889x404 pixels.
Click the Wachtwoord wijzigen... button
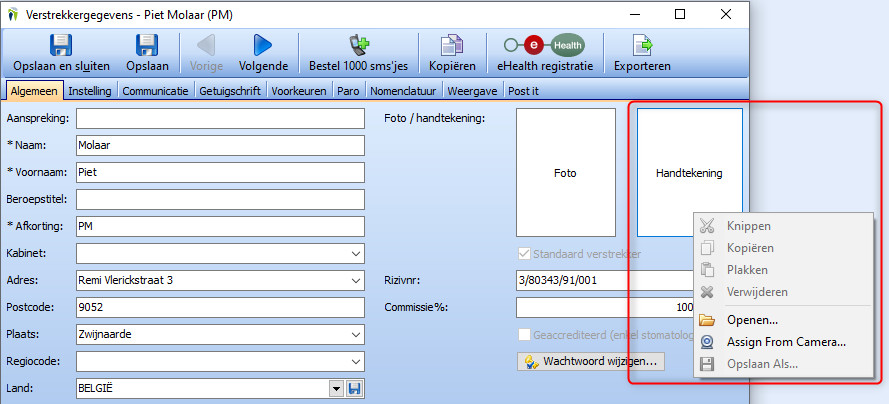click(589, 361)
